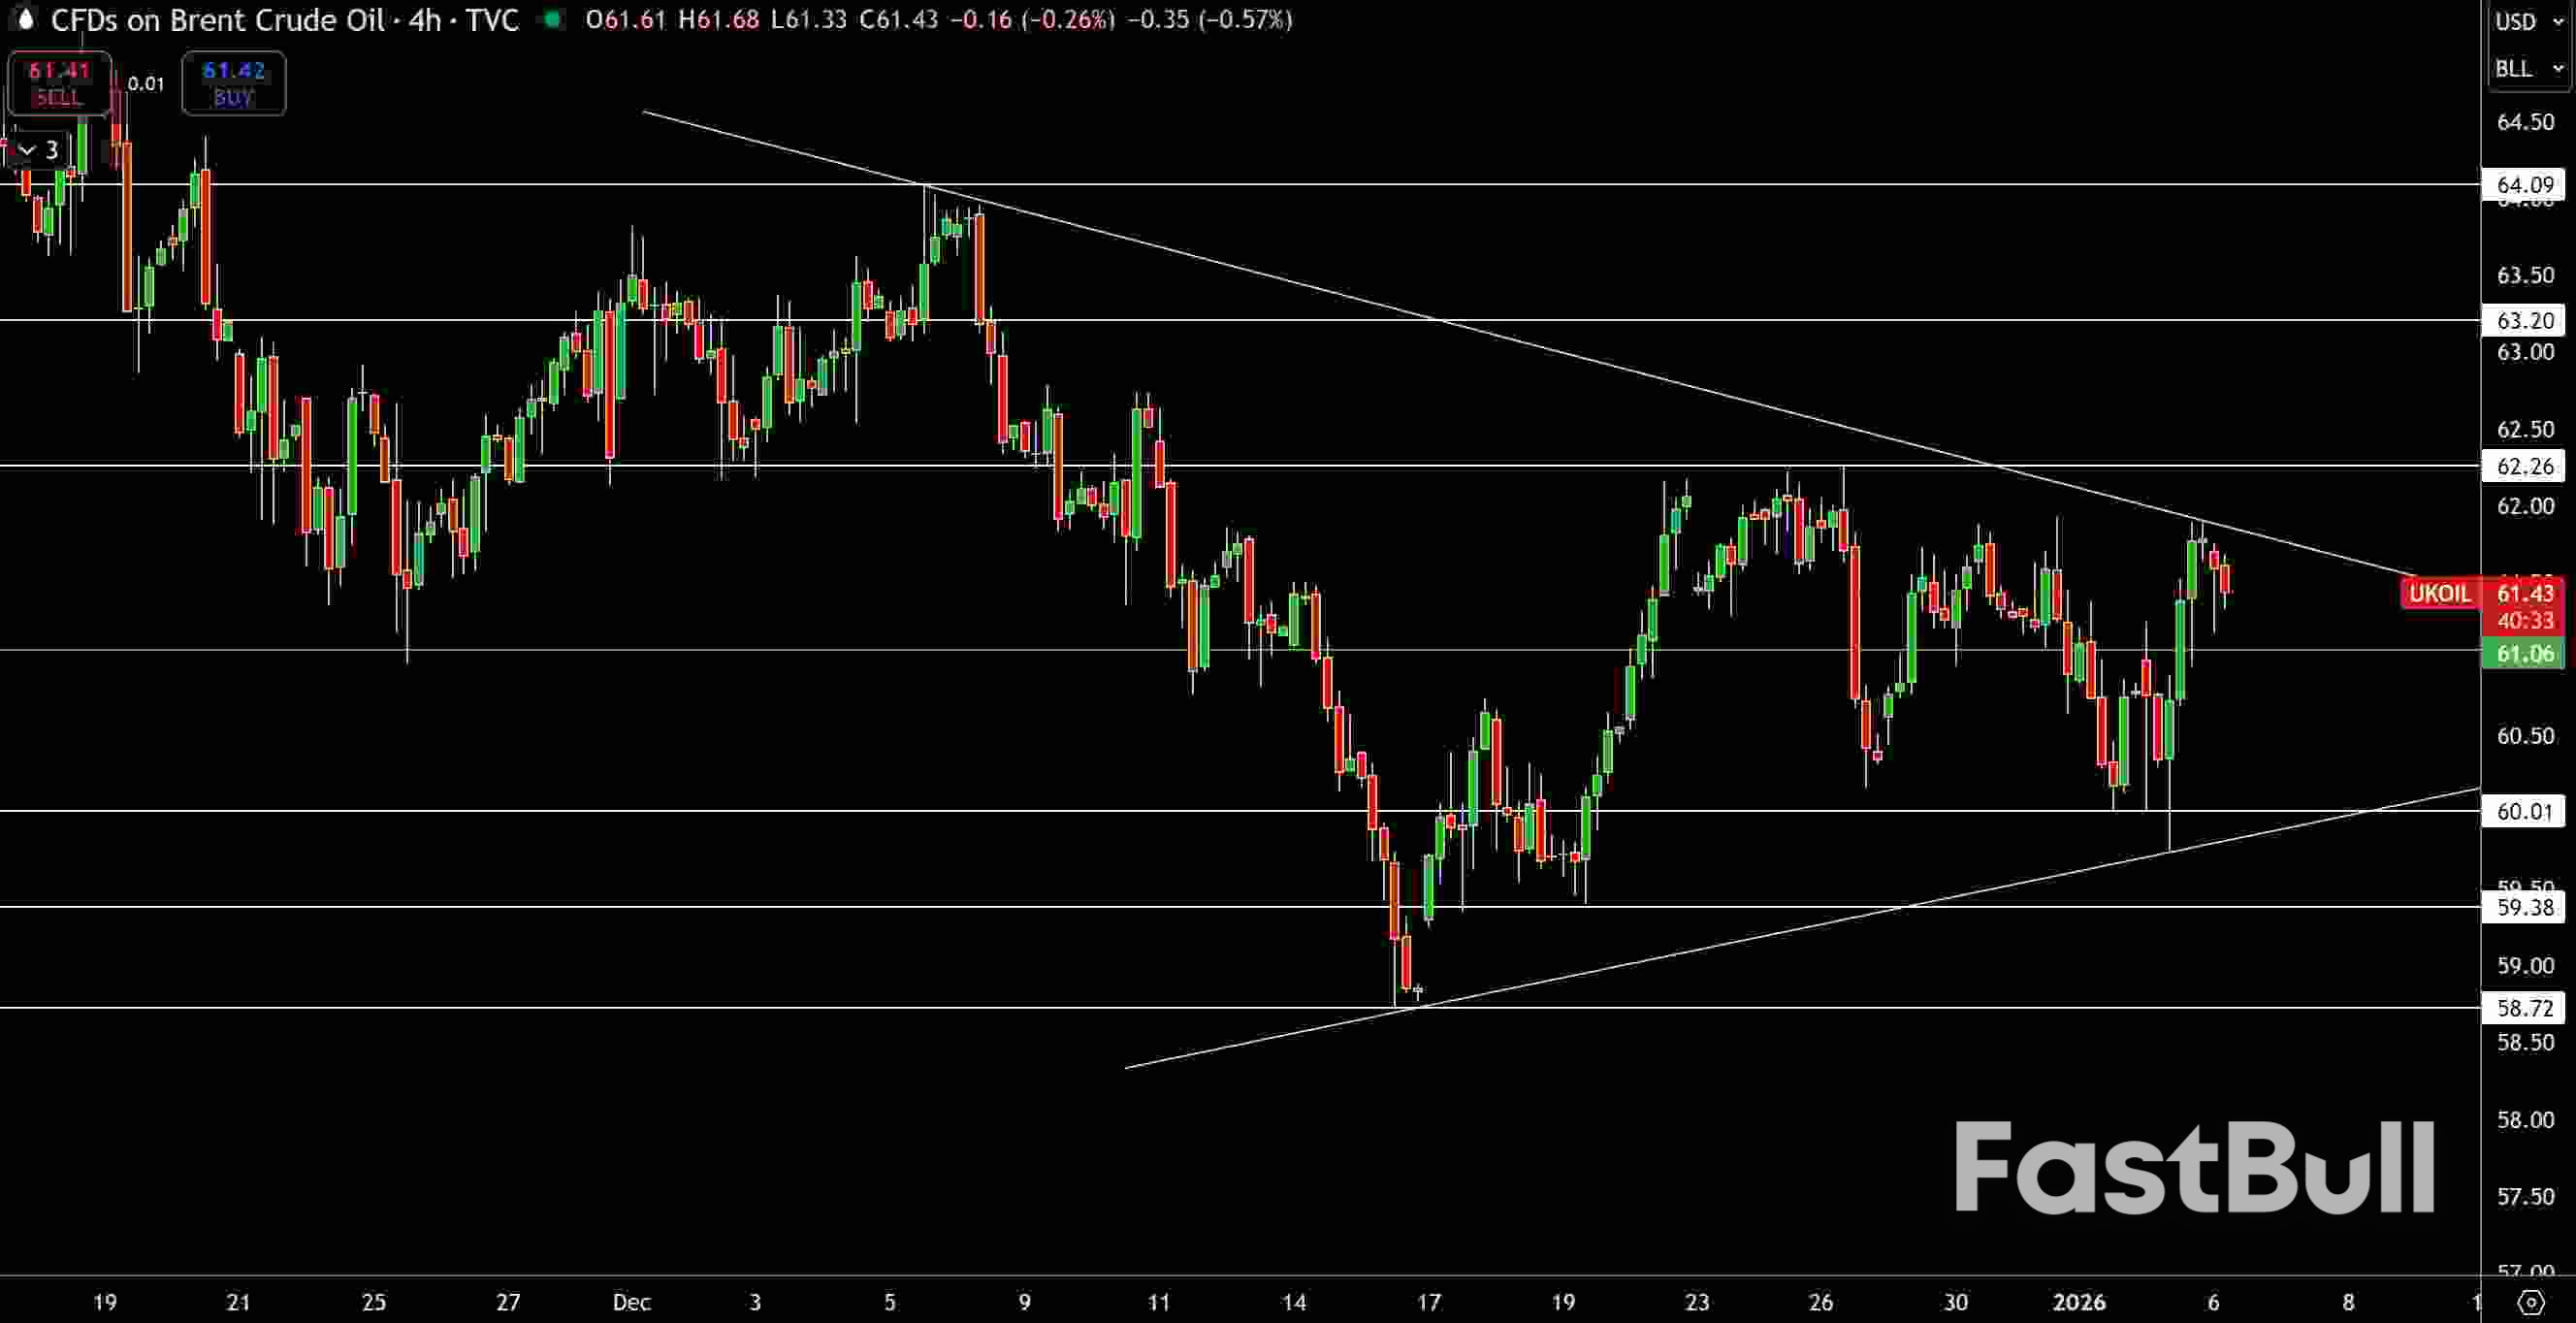The height and width of the screenshot is (1323, 2576).
Task: Click the green data-connection status dot
Action: pos(552,20)
